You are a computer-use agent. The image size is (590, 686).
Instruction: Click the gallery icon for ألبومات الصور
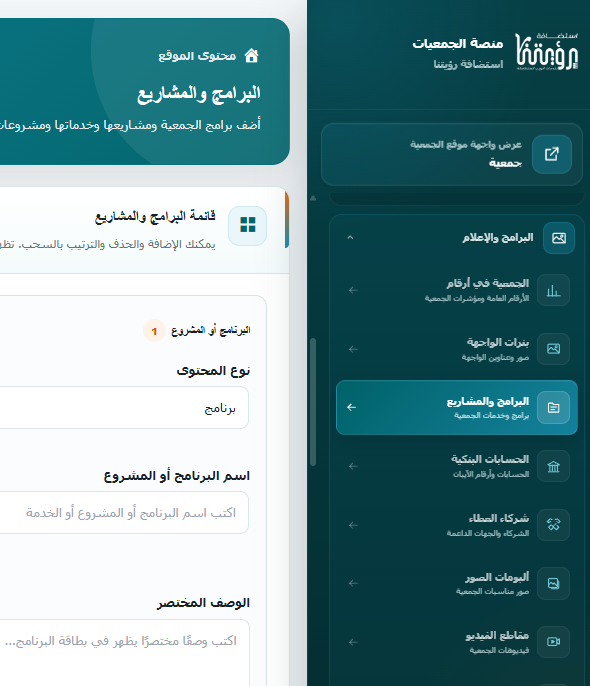pyautogui.click(x=553, y=583)
